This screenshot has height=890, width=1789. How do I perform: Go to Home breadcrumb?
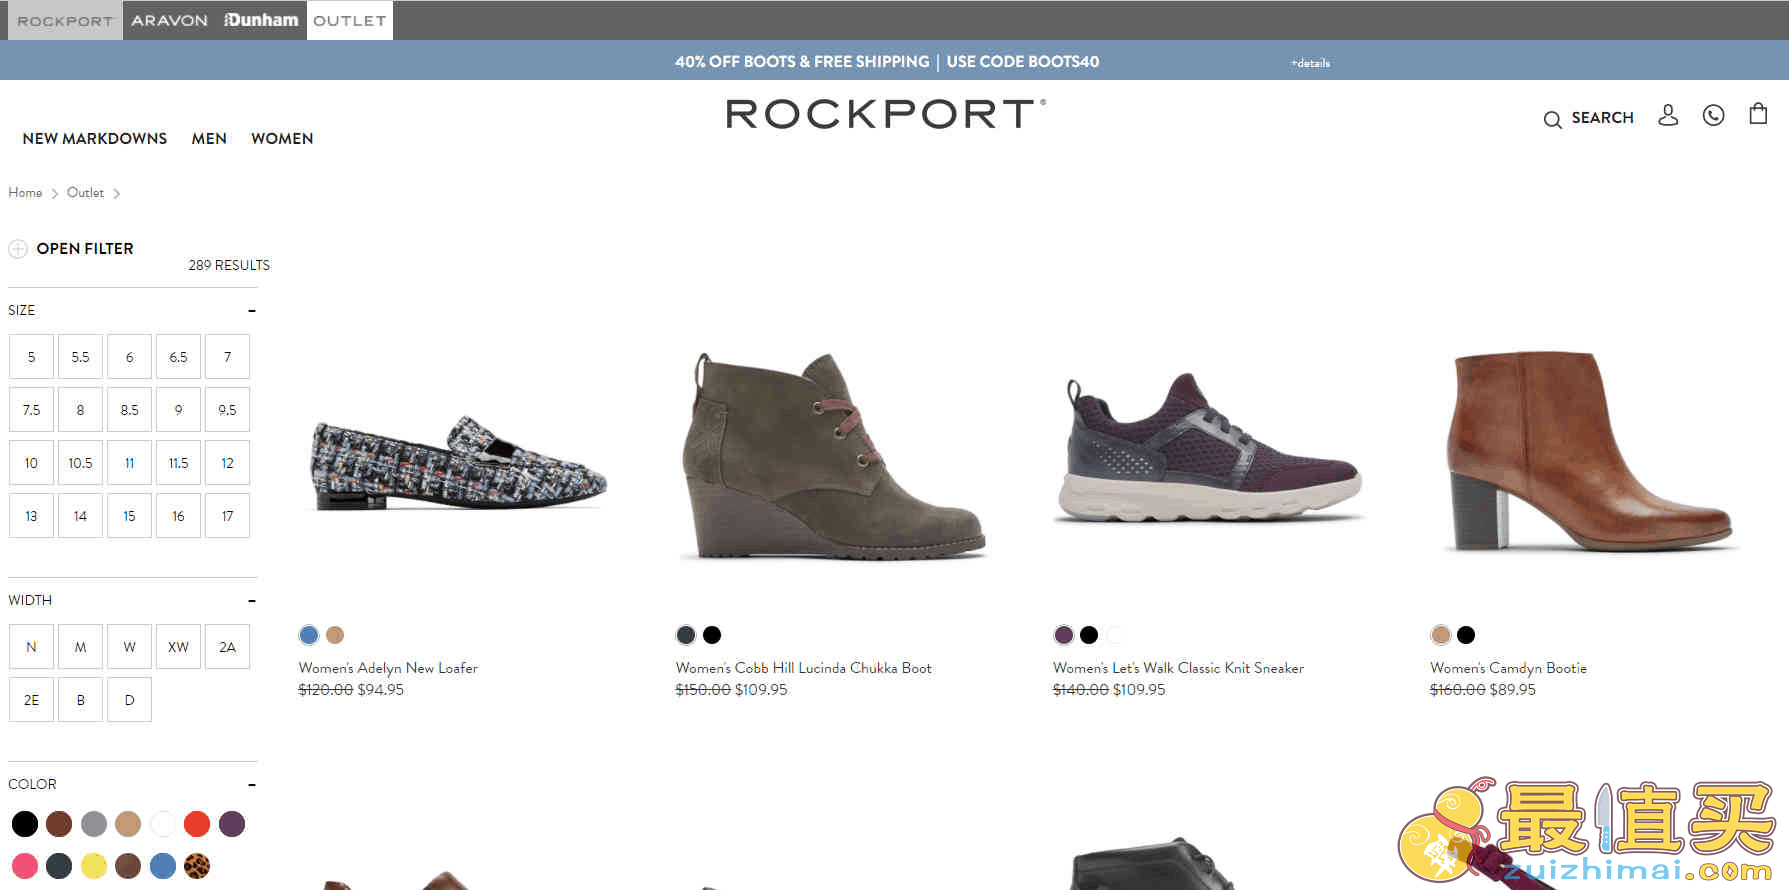point(25,193)
